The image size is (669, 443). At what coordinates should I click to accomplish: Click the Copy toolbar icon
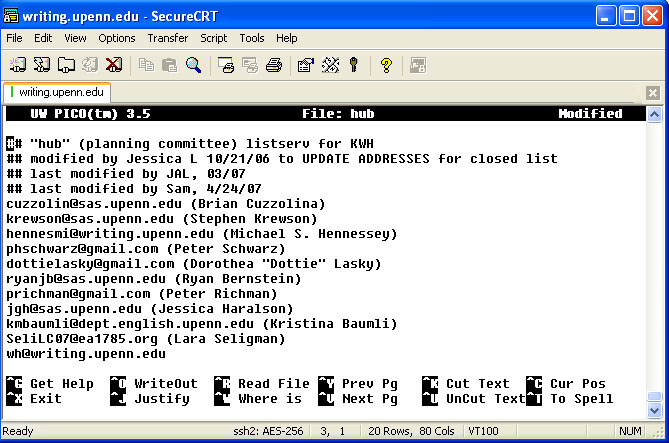click(146, 65)
